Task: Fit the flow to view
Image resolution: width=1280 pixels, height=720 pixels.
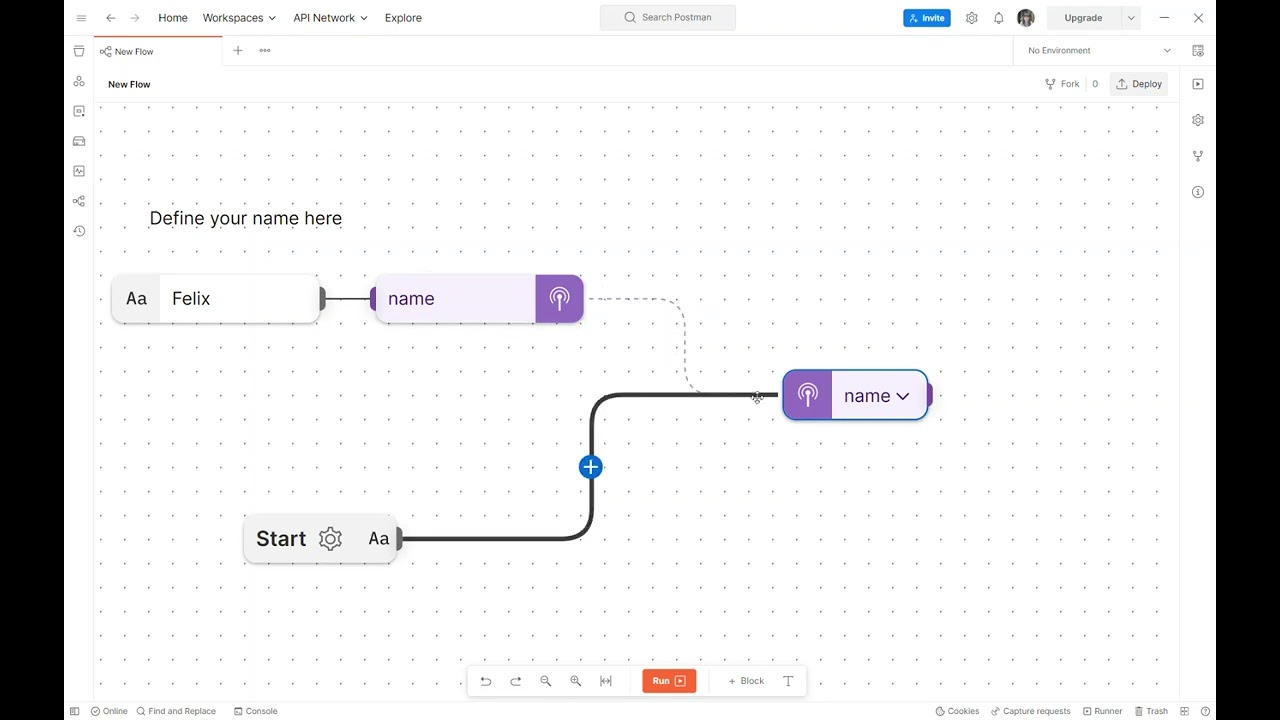Action: (606, 681)
